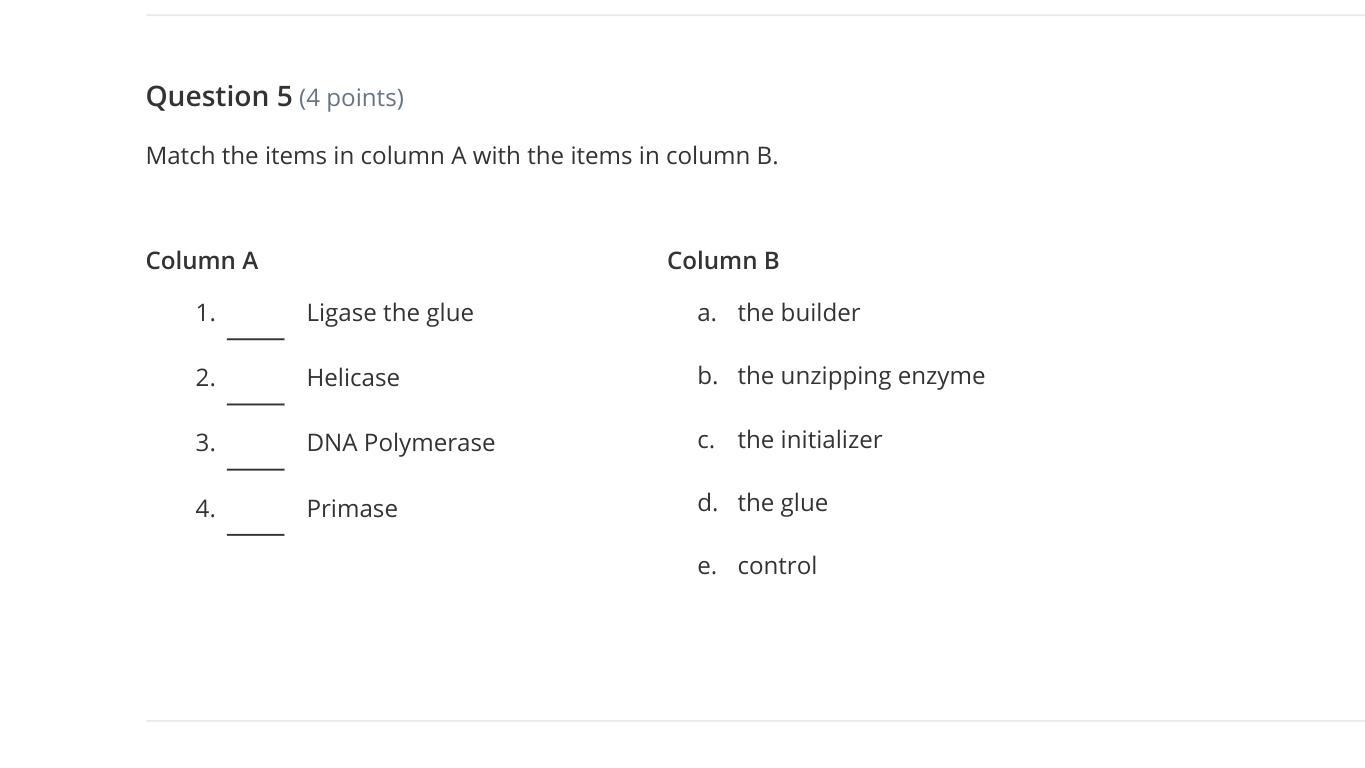
Task: Click the '(4 points)' label
Action: (351, 98)
